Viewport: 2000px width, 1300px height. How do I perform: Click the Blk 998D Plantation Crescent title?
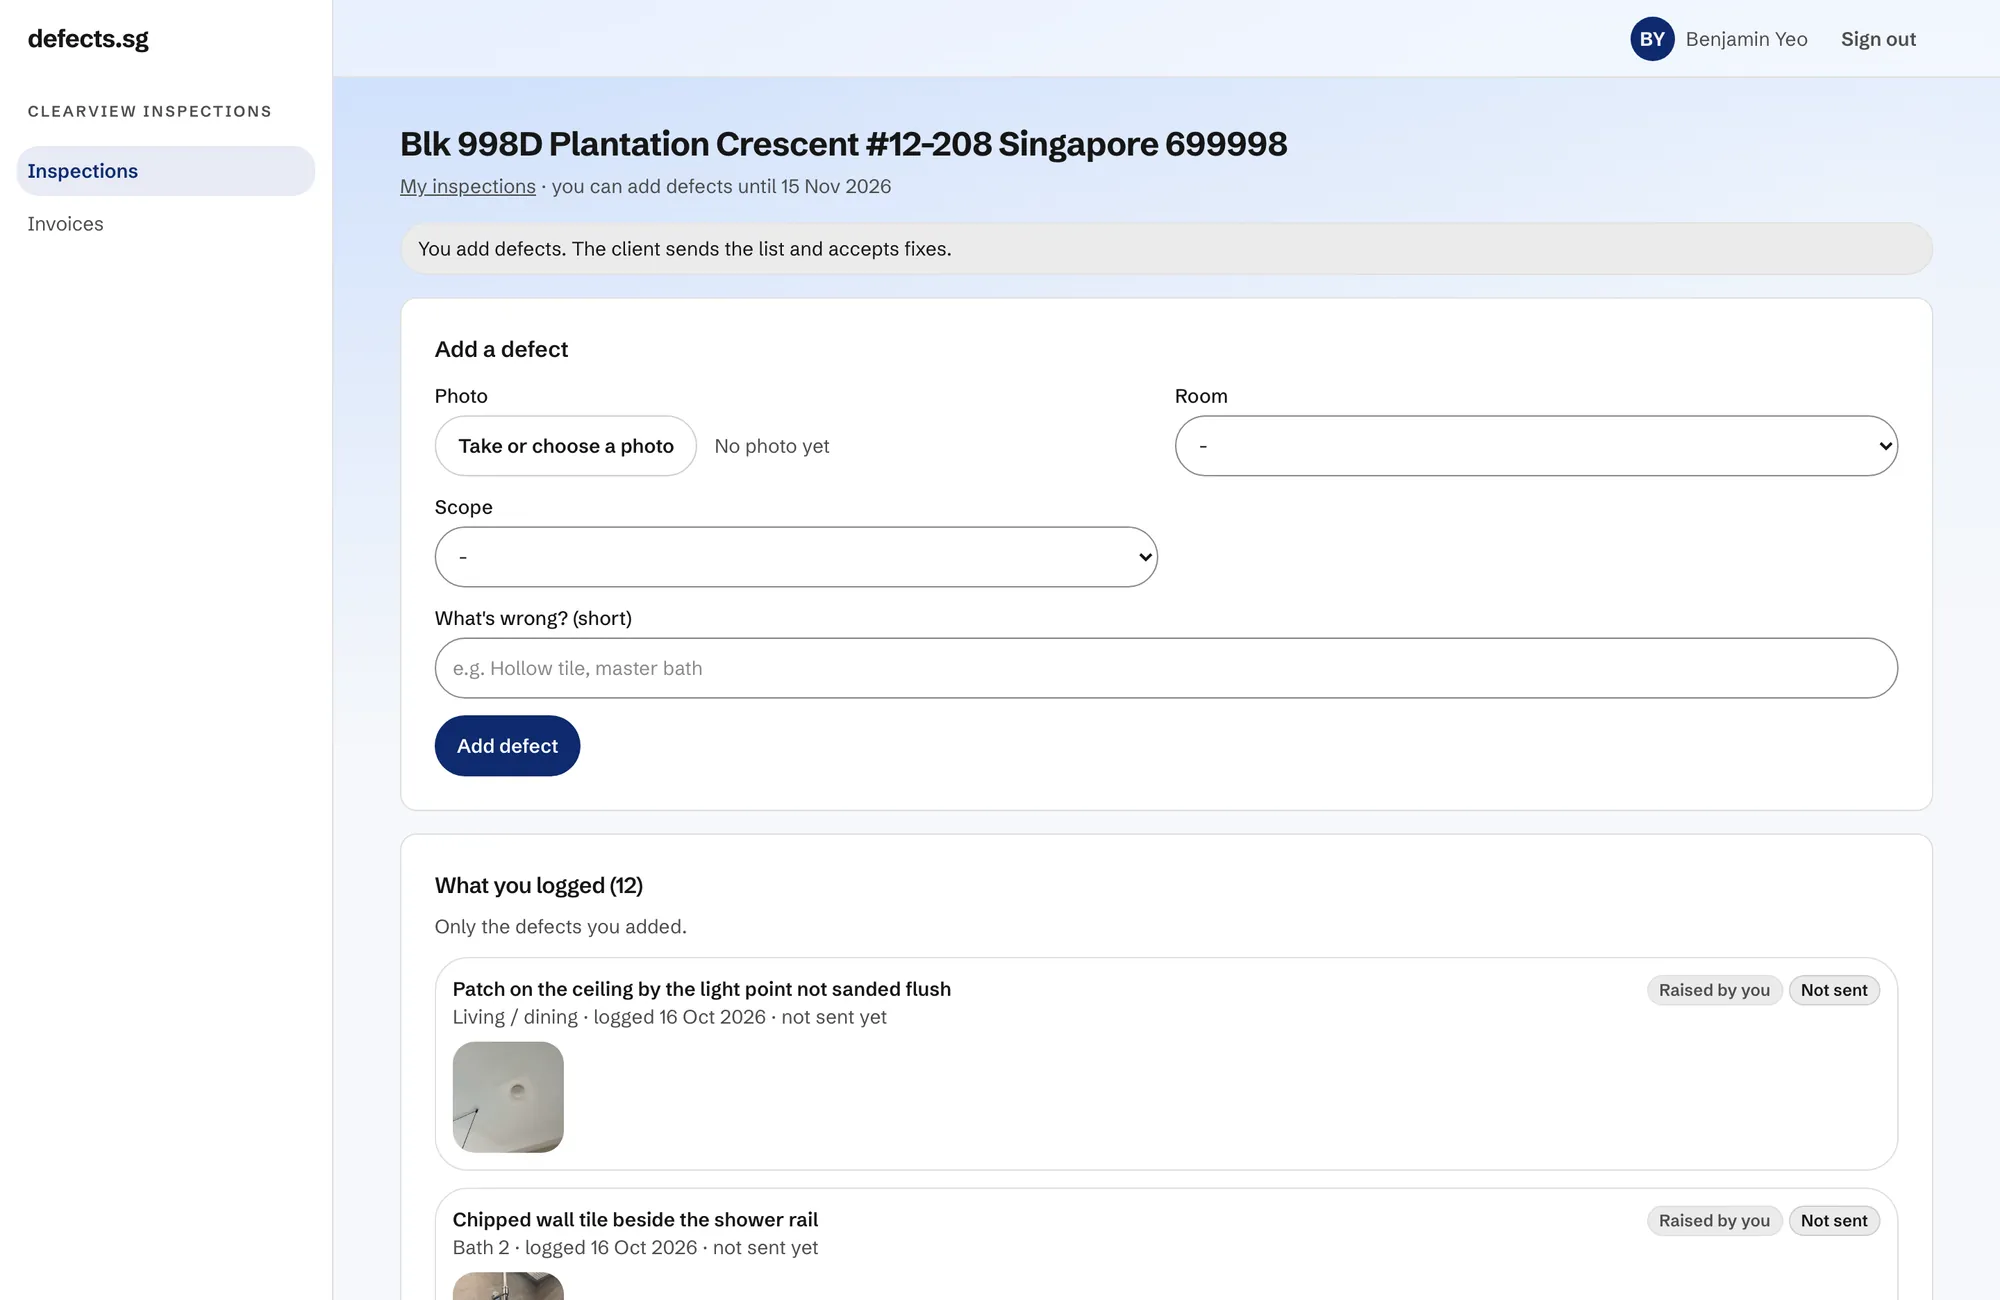coord(844,144)
